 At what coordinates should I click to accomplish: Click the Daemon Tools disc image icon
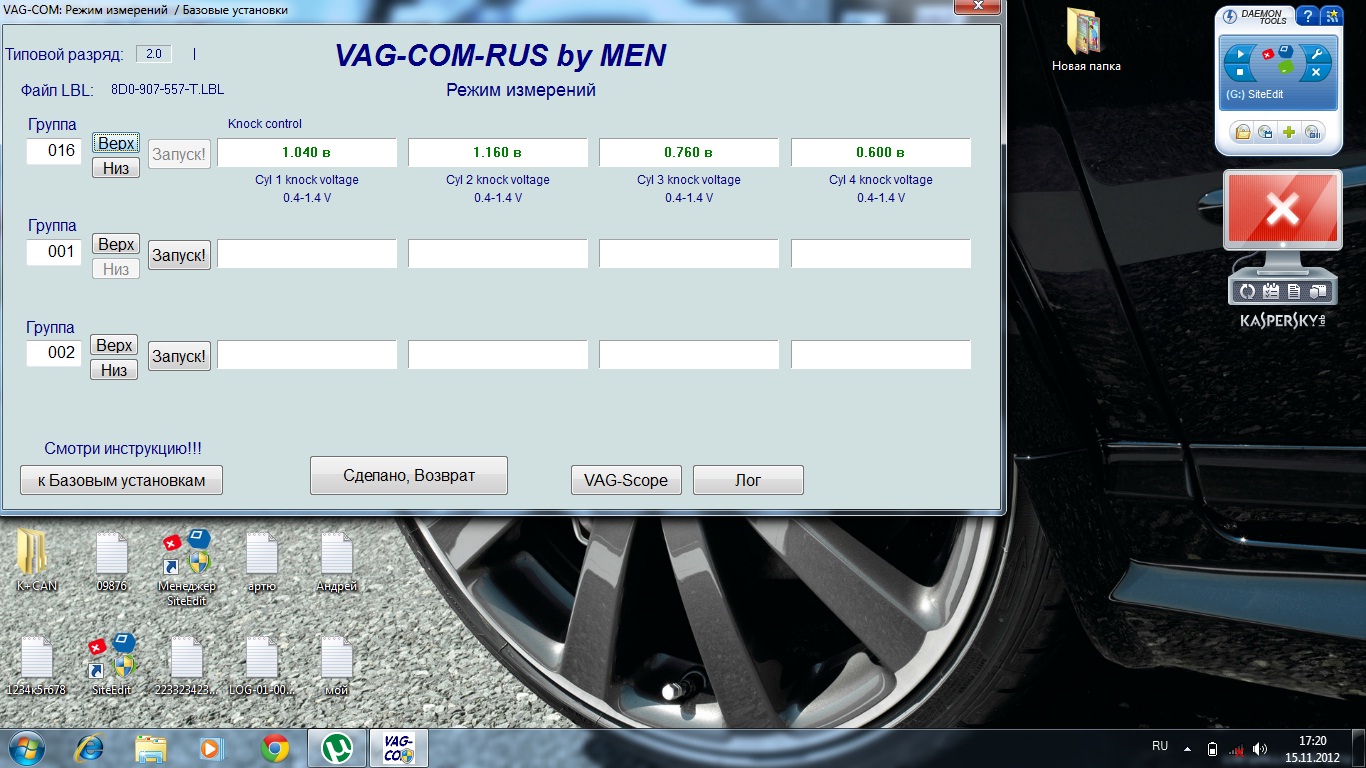[1265, 132]
